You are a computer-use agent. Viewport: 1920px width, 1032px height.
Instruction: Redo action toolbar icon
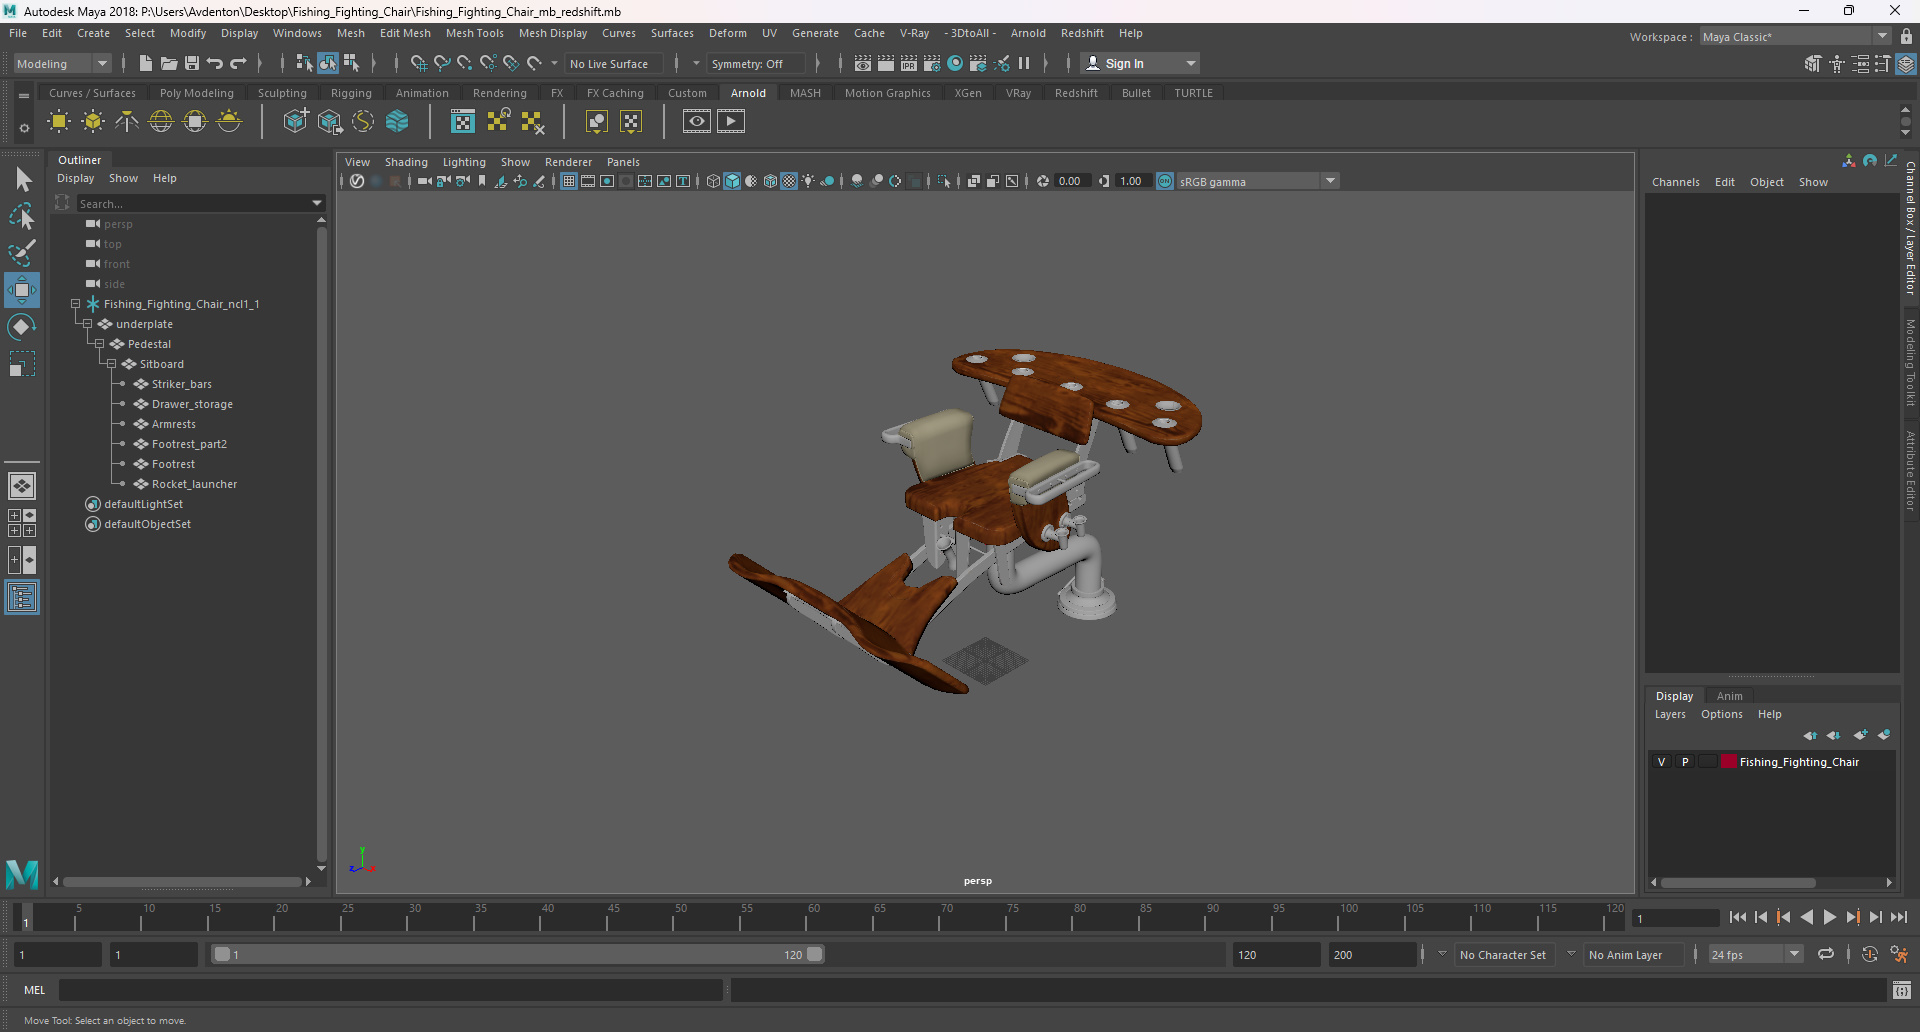[x=238, y=63]
